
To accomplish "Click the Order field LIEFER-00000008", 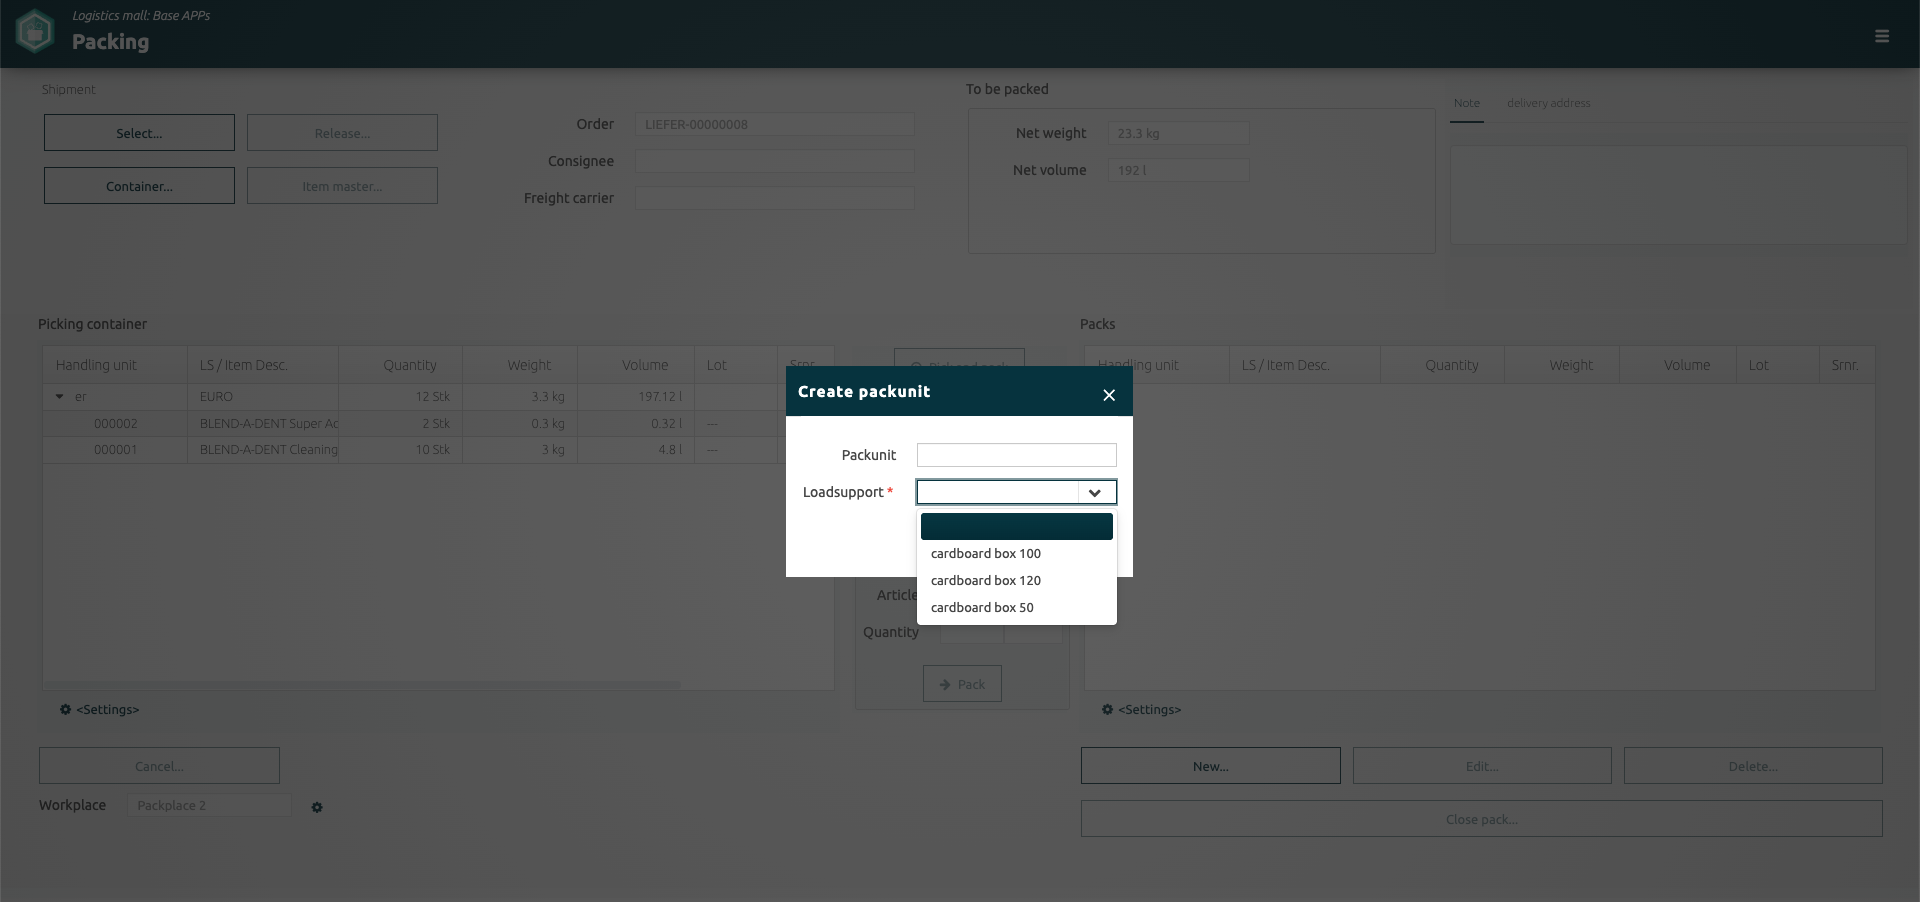I will (x=774, y=124).
